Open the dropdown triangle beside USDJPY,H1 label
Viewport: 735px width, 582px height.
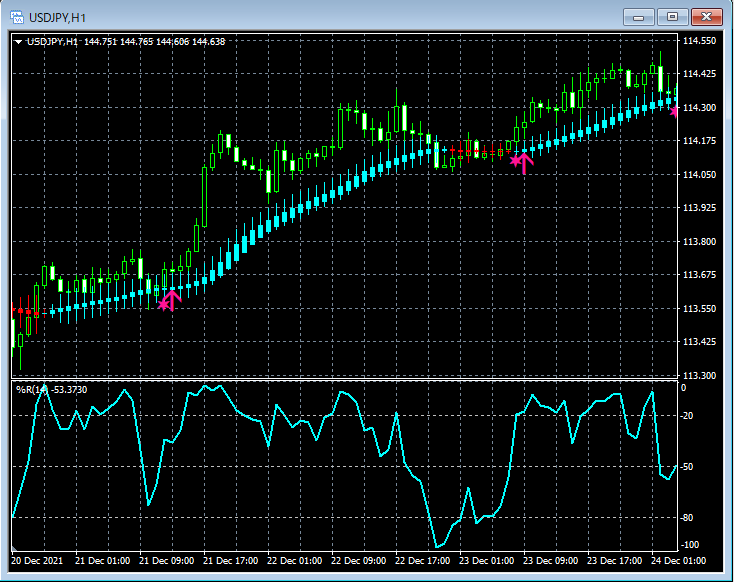coord(18,42)
